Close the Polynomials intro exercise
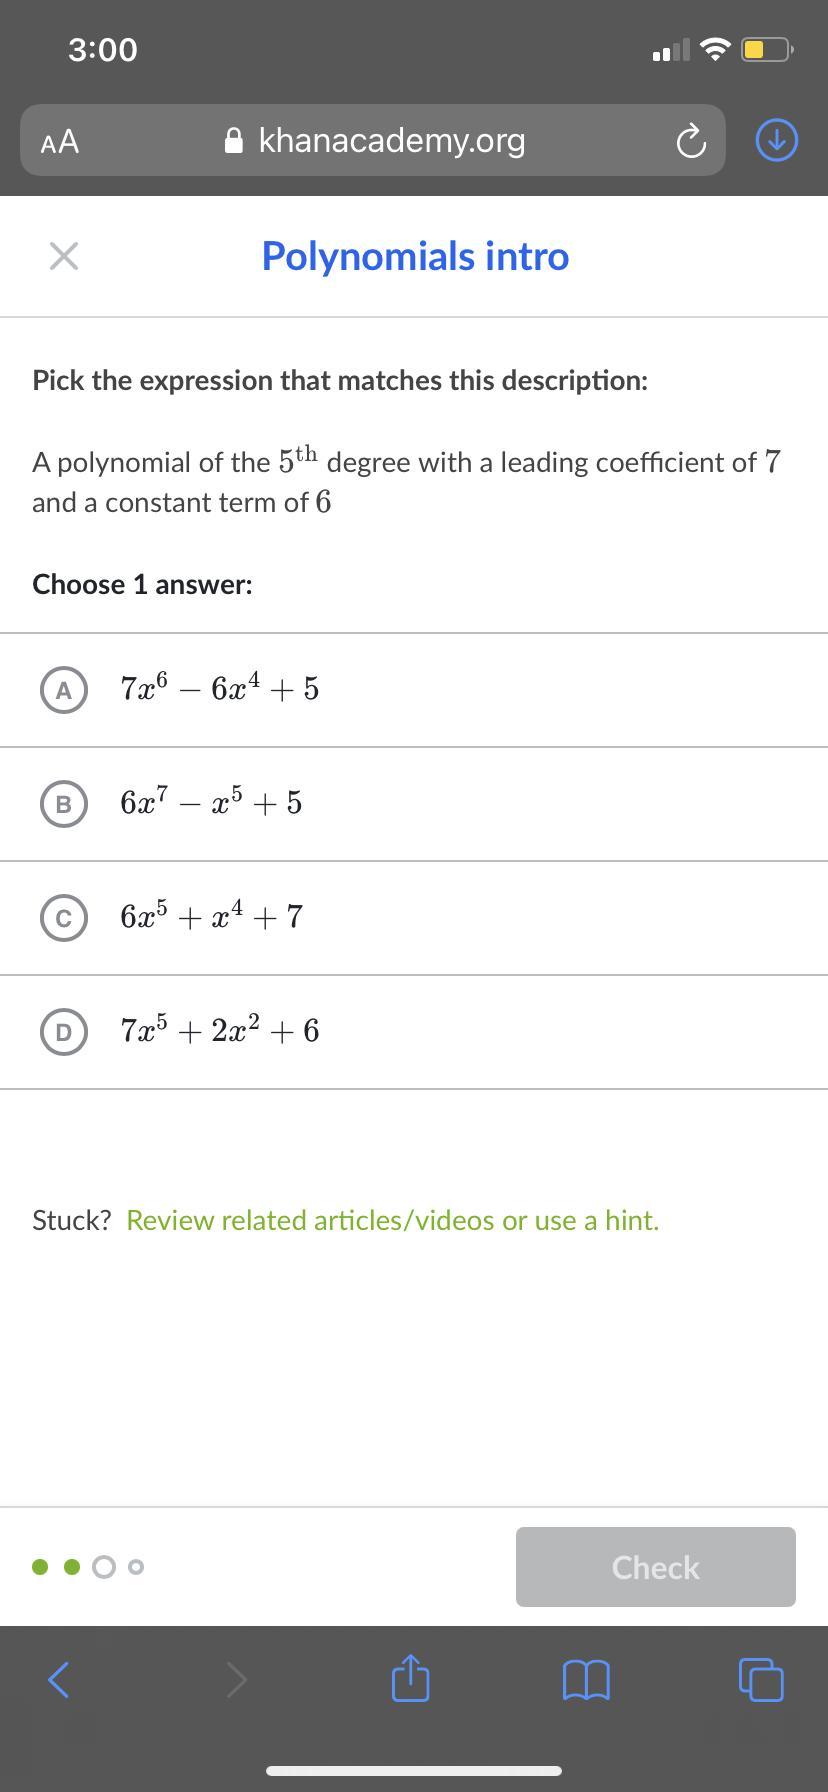 click(63, 256)
